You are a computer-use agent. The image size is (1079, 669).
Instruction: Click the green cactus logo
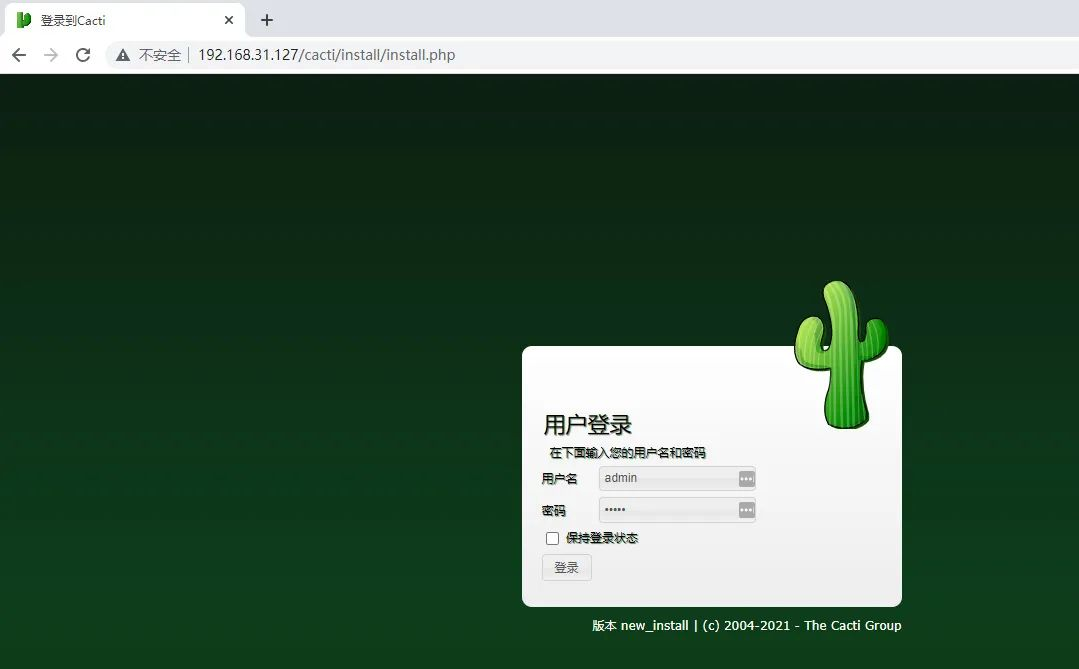pyautogui.click(x=841, y=354)
